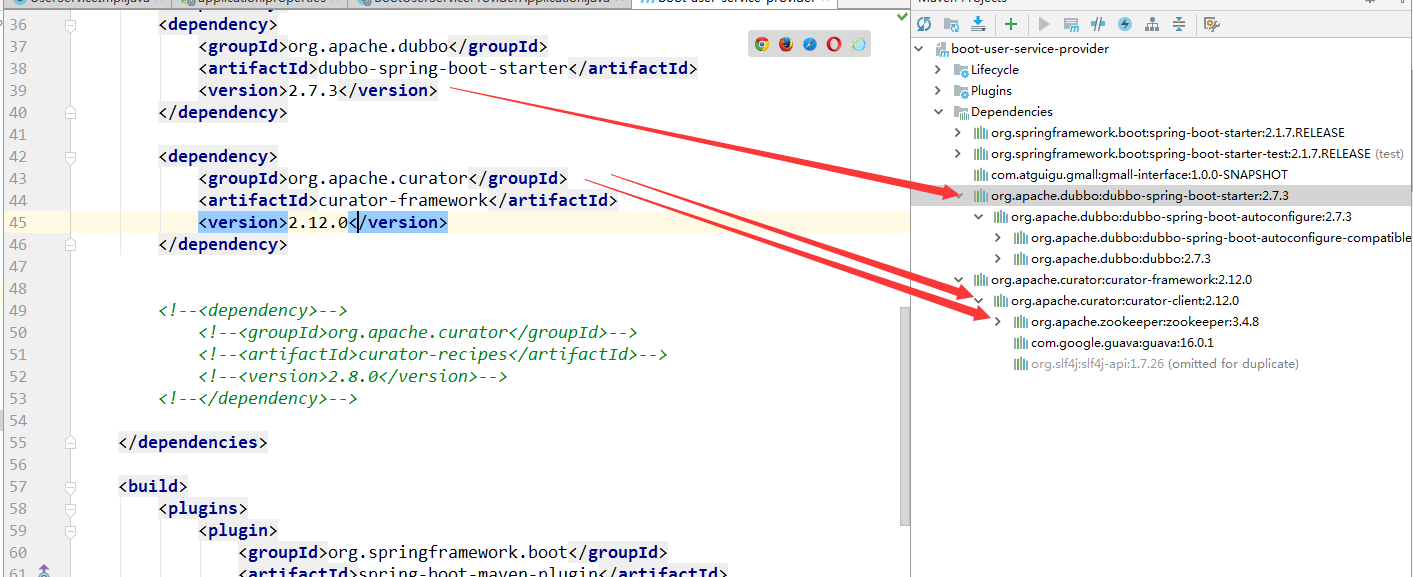Image resolution: width=1413 pixels, height=577 pixels.
Task: Collapse the Dependencies node
Action: [938, 111]
